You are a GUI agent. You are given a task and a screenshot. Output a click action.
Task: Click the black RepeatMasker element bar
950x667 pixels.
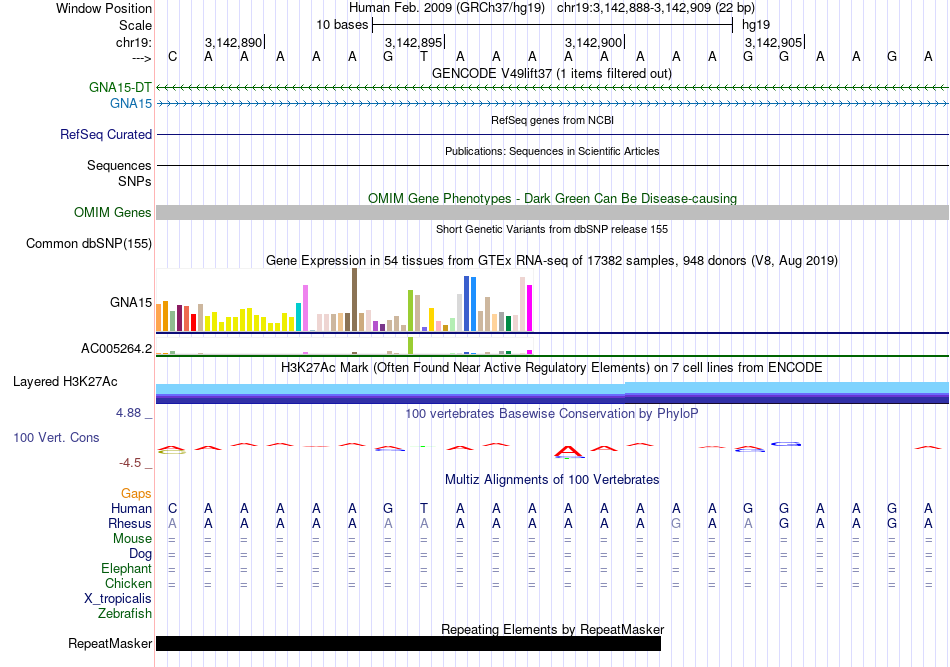[408, 643]
